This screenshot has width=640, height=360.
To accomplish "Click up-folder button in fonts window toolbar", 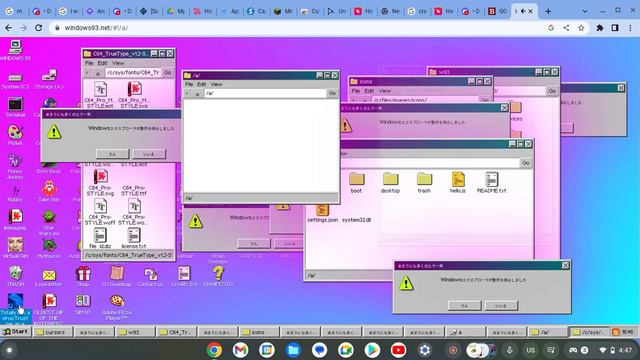I will 98,73.
